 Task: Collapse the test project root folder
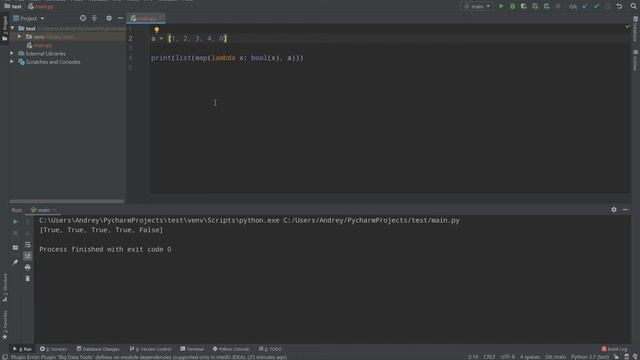[x=13, y=28]
